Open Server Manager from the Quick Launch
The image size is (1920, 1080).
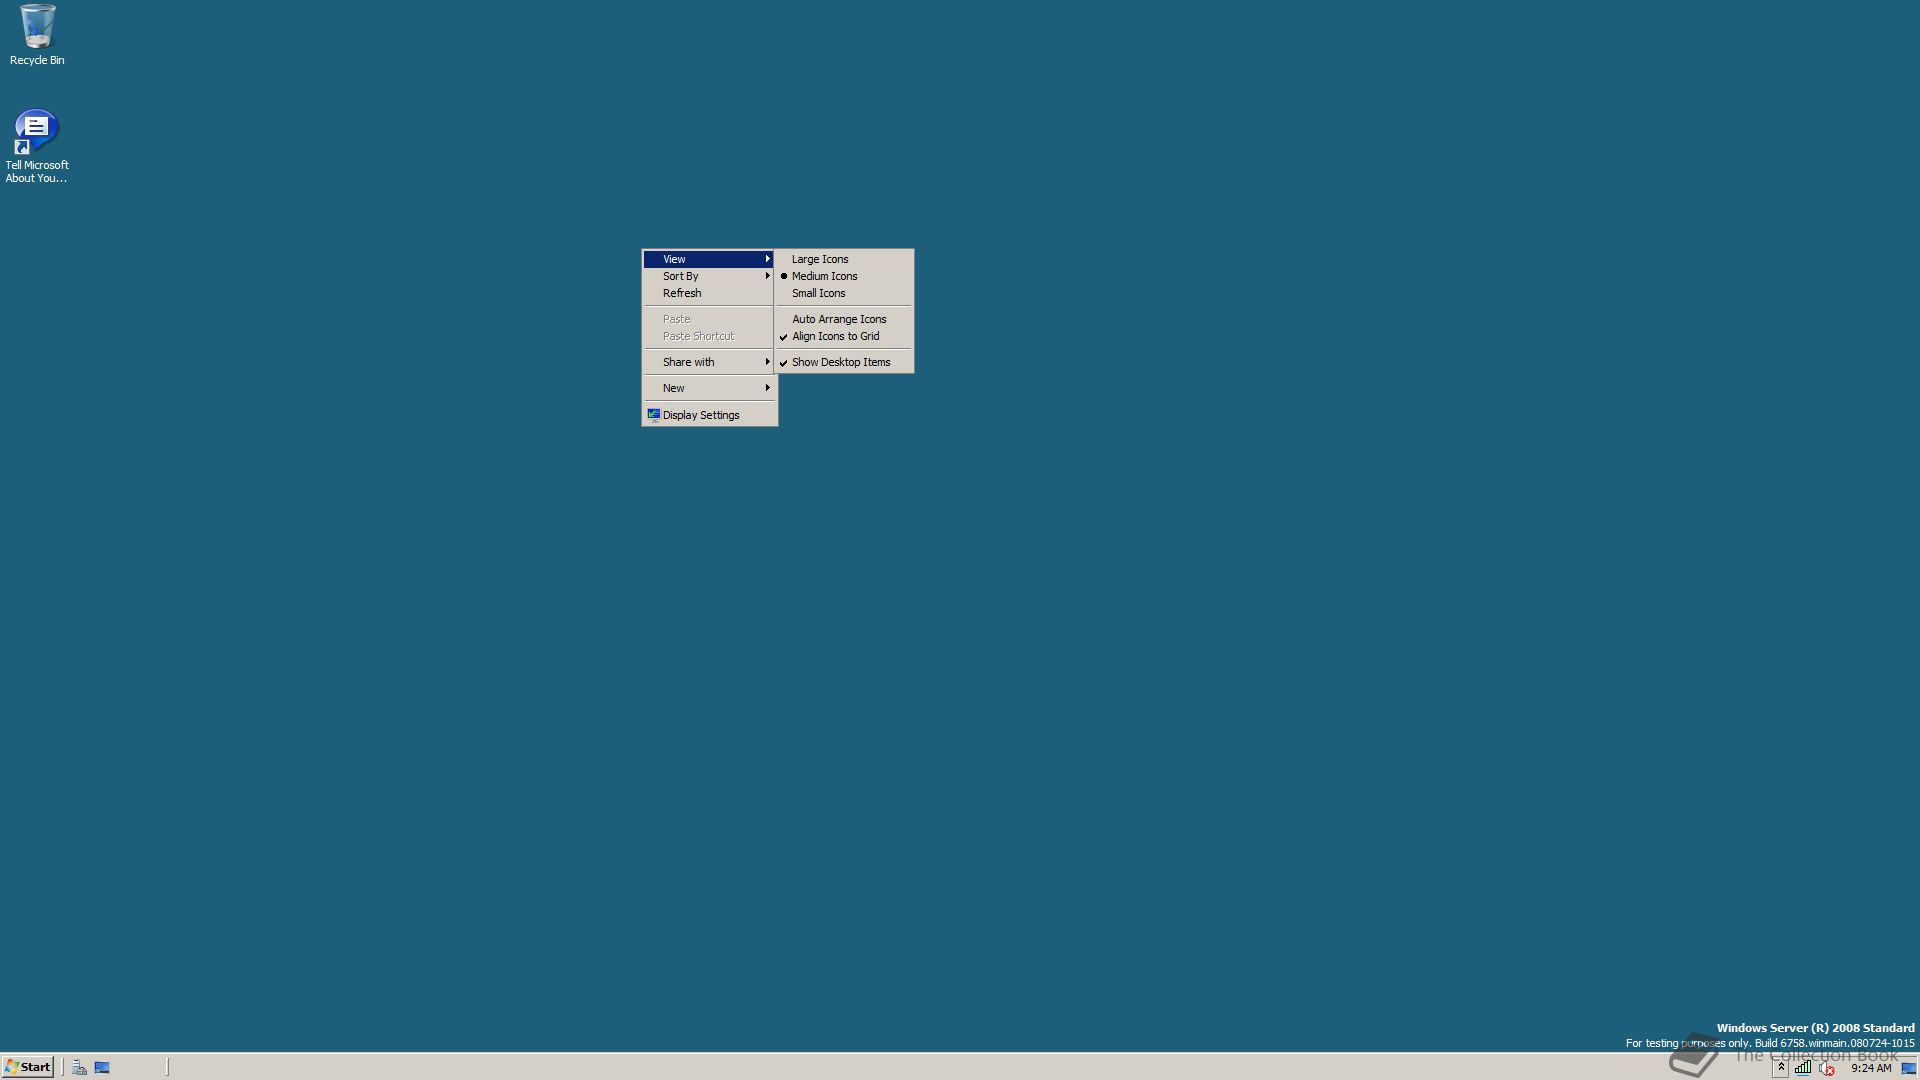pyautogui.click(x=79, y=1067)
